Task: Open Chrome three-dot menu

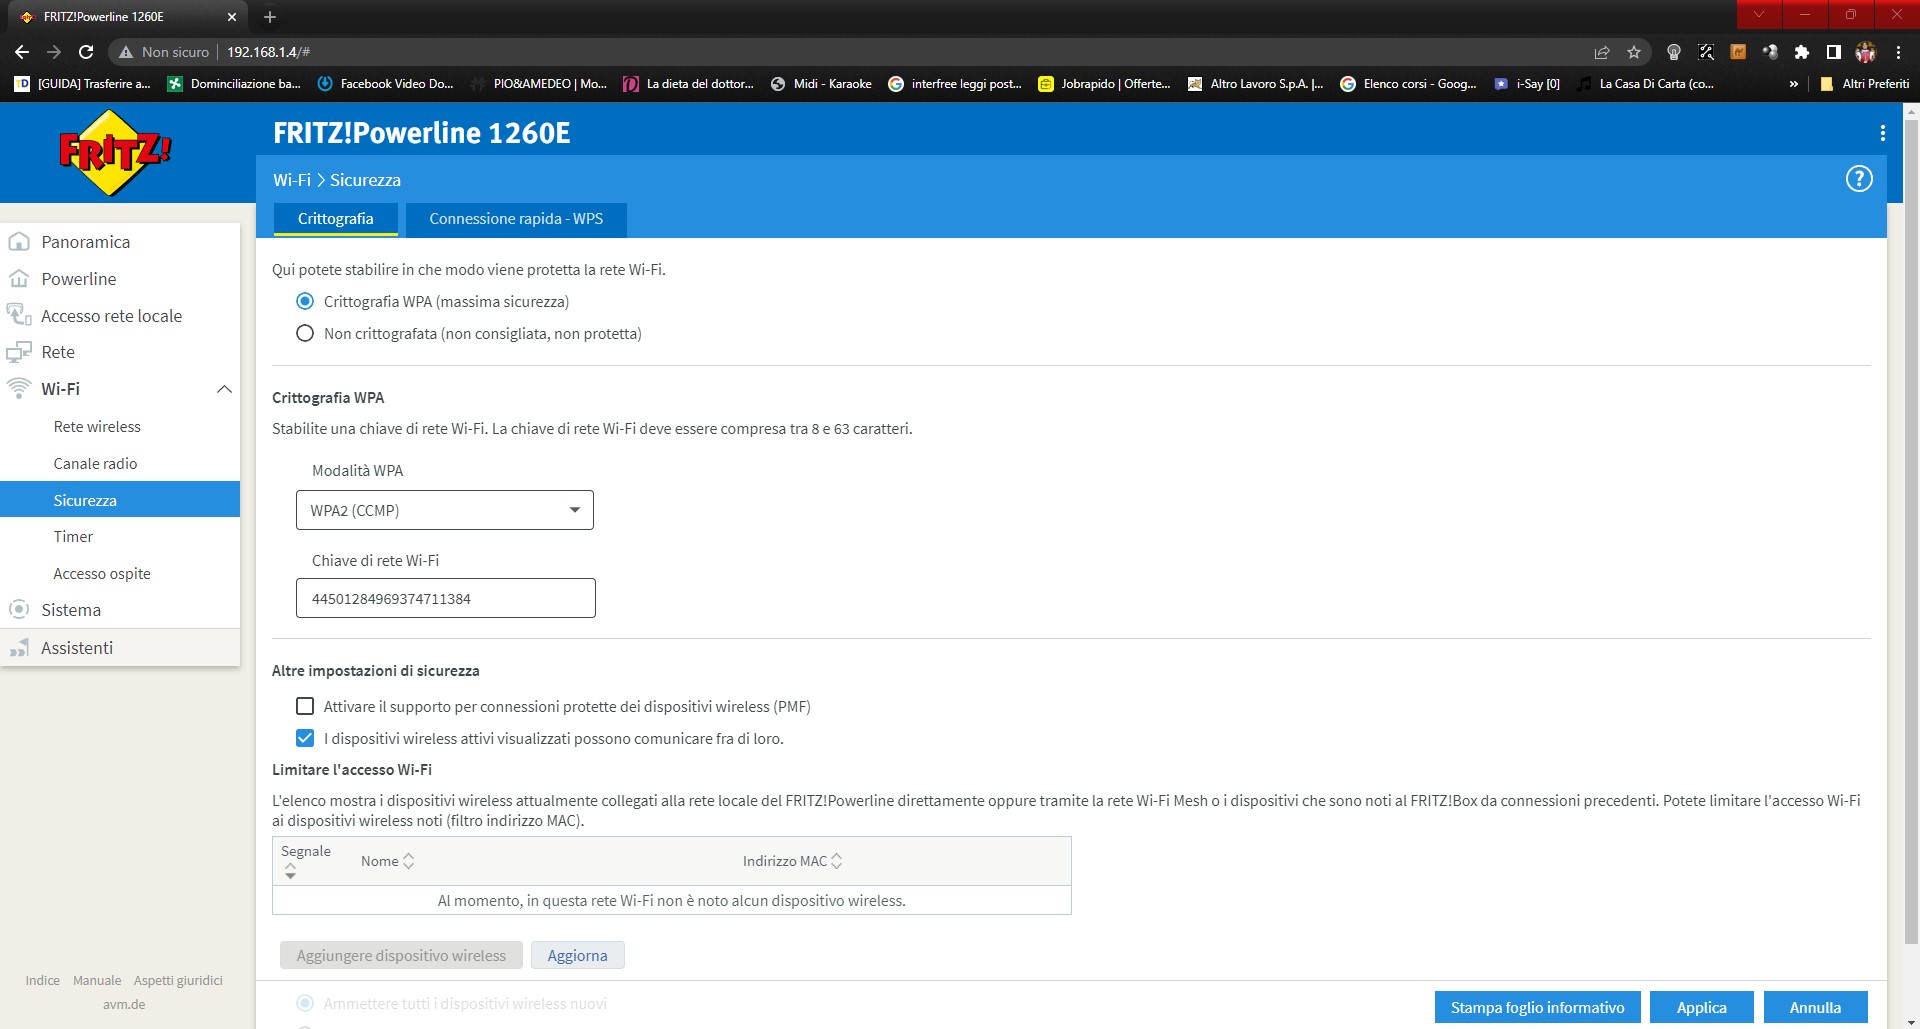Action: (1898, 52)
